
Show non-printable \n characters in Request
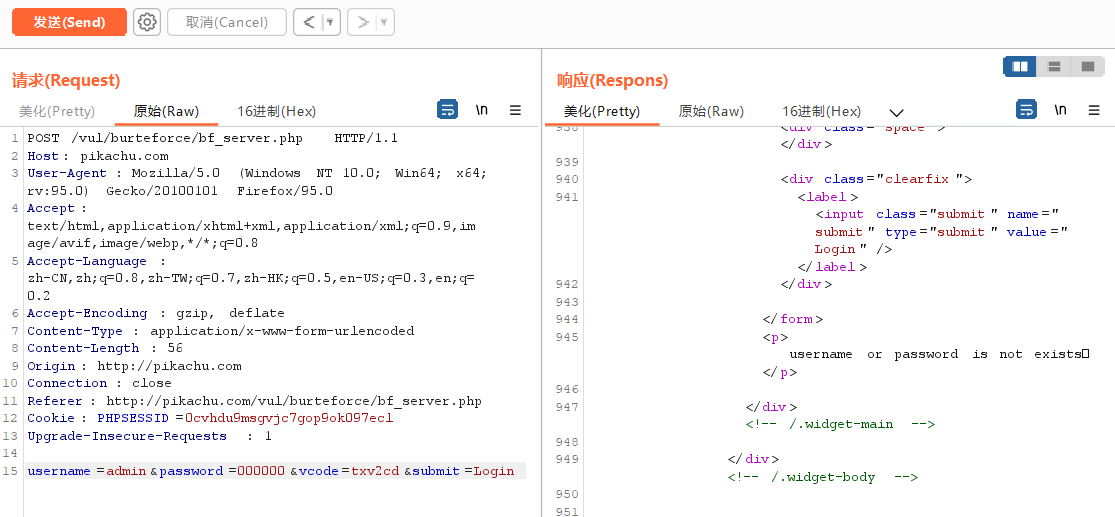(482, 110)
